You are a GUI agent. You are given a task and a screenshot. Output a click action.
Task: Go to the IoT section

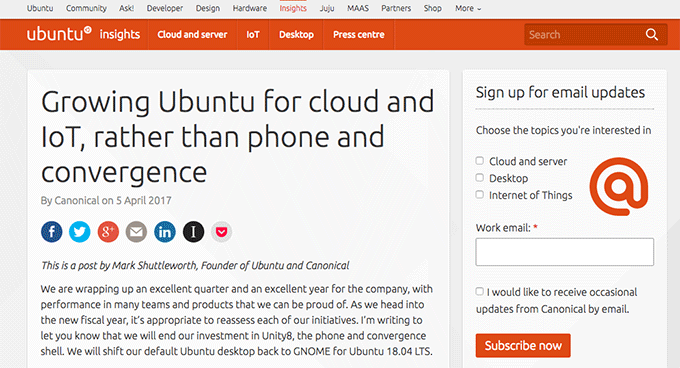pos(253,35)
